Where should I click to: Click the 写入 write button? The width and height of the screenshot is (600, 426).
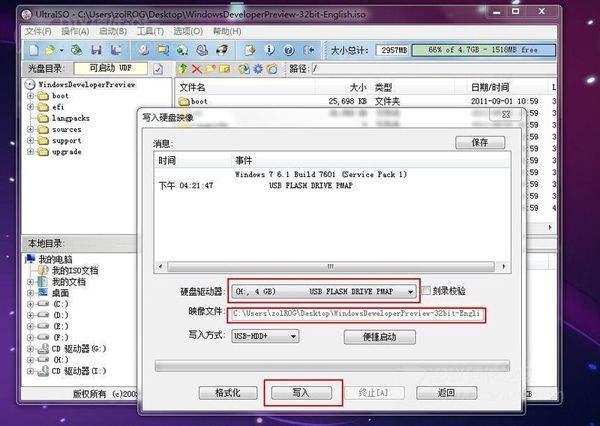[x=301, y=393]
